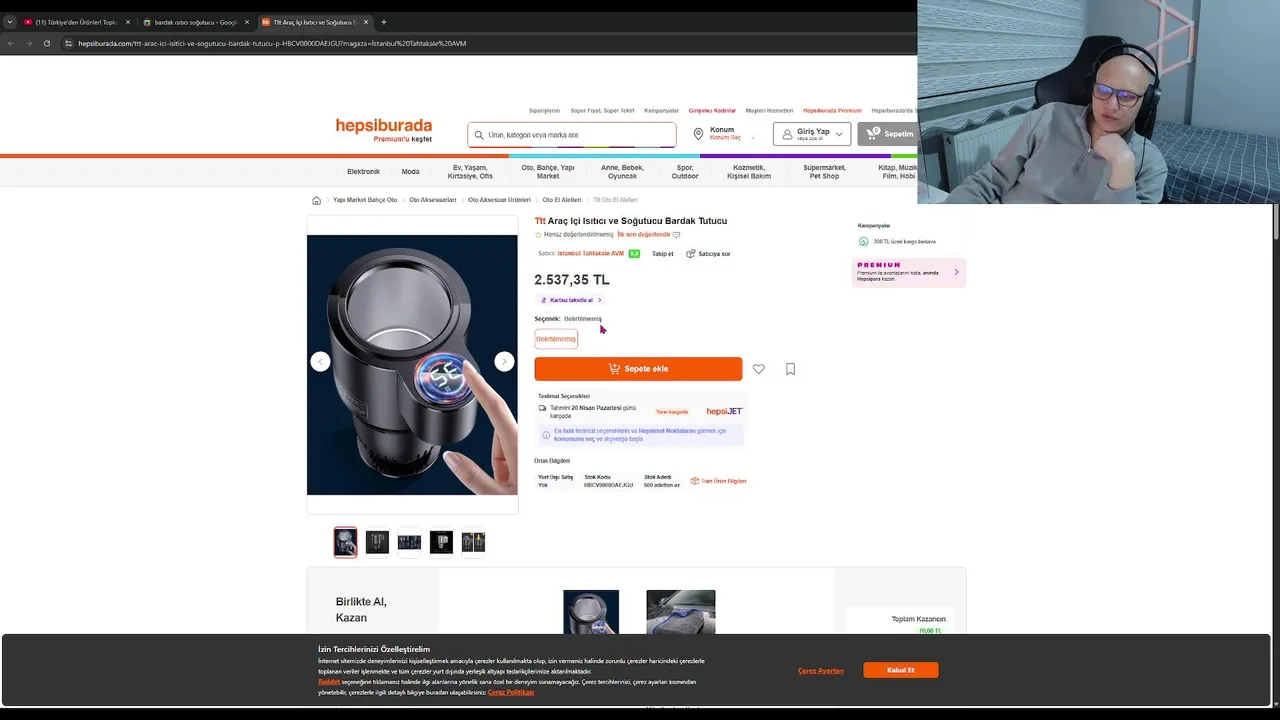Image resolution: width=1280 pixels, height=720 pixels.
Task: Select the first product thumbnail
Action: tap(345, 542)
